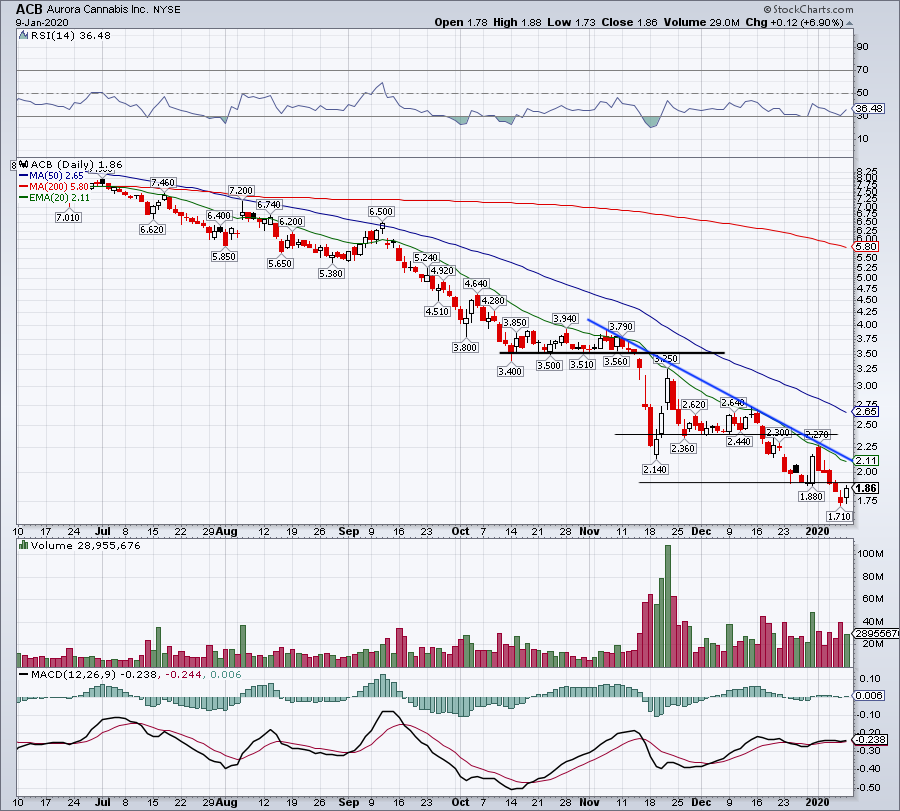
Task: Click the EMA(20) 2.11 legend entry
Action: pos(59,197)
